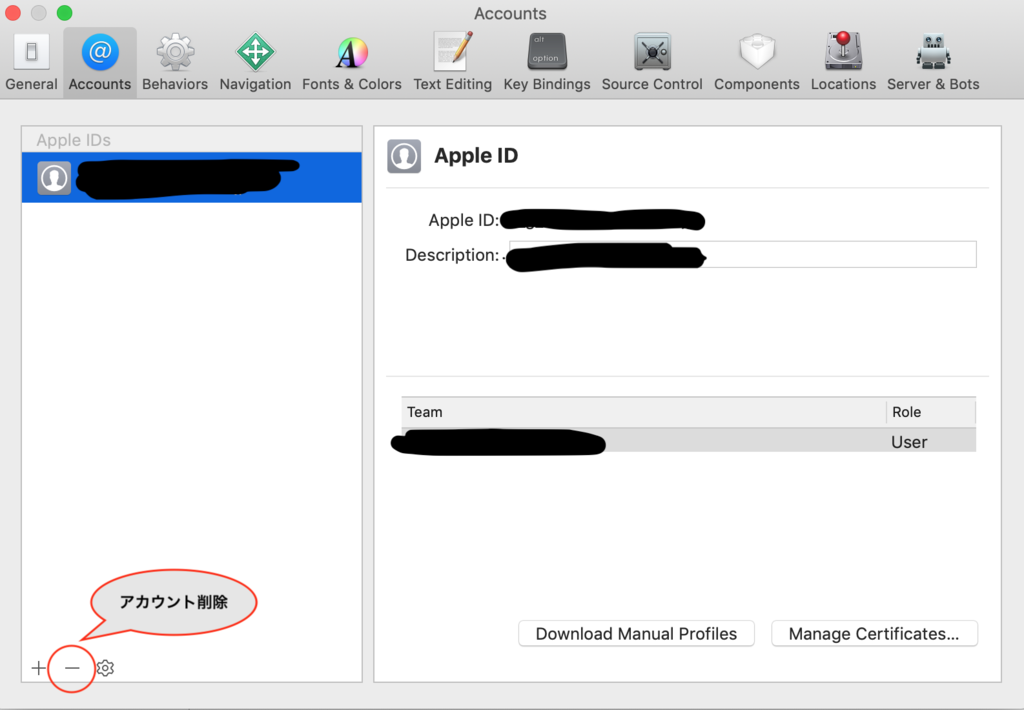Remove selected account with minus button

click(x=72, y=668)
